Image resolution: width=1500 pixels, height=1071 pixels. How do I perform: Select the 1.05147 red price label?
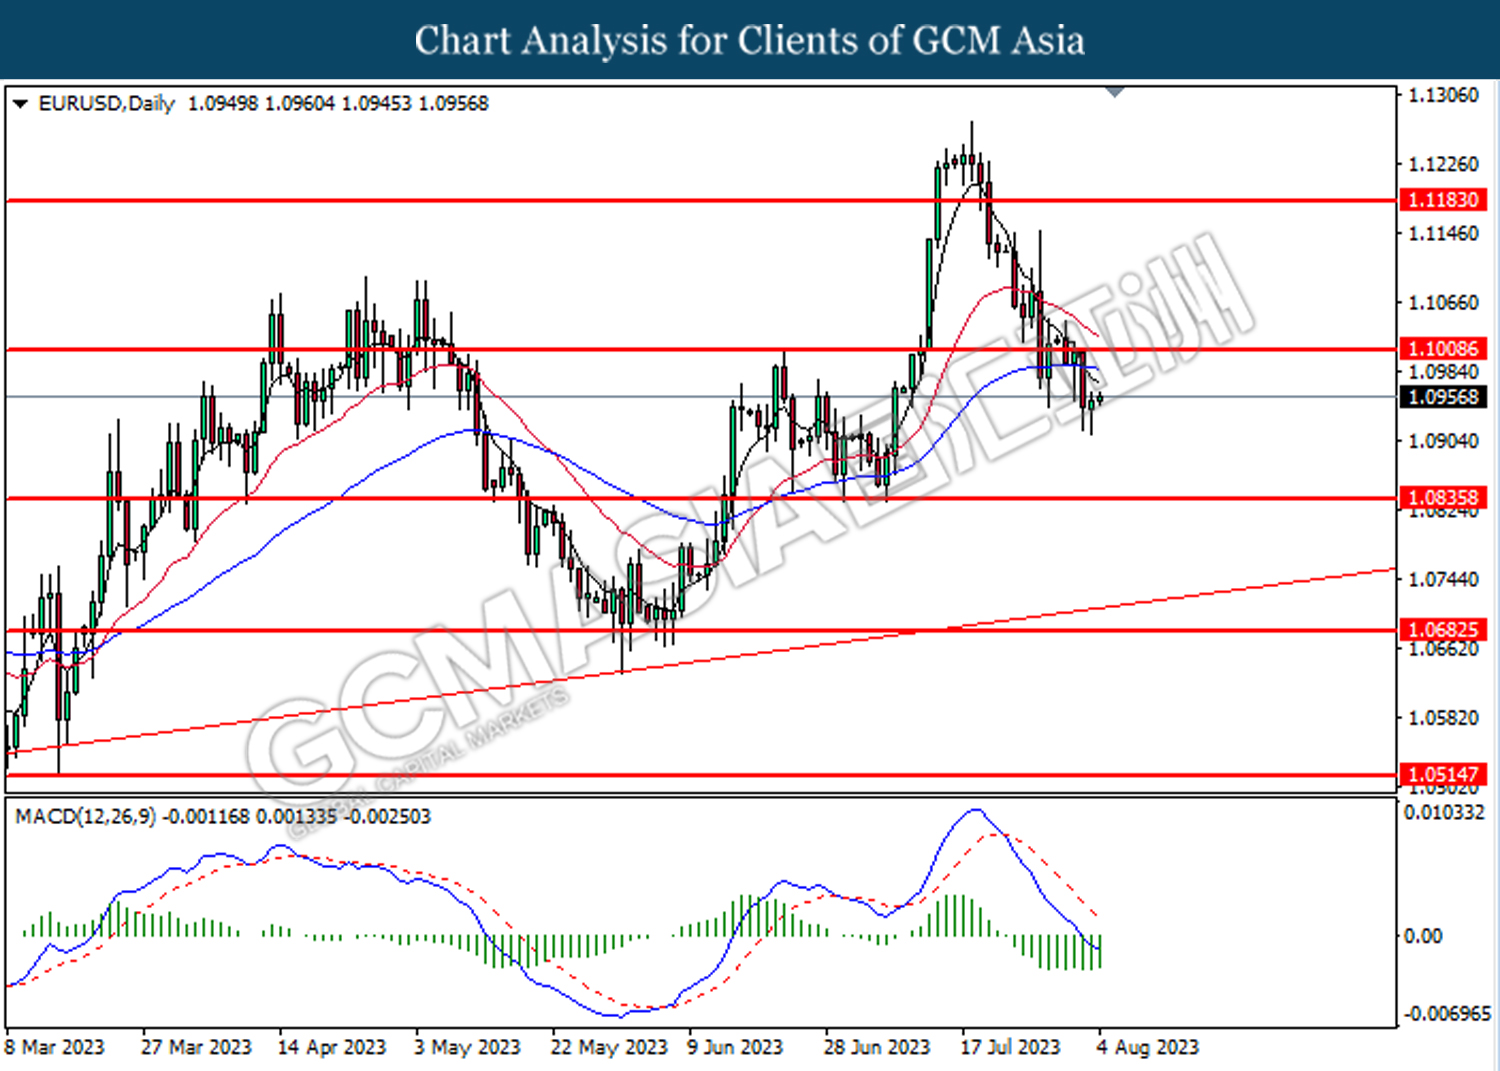tap(1442, 774)
